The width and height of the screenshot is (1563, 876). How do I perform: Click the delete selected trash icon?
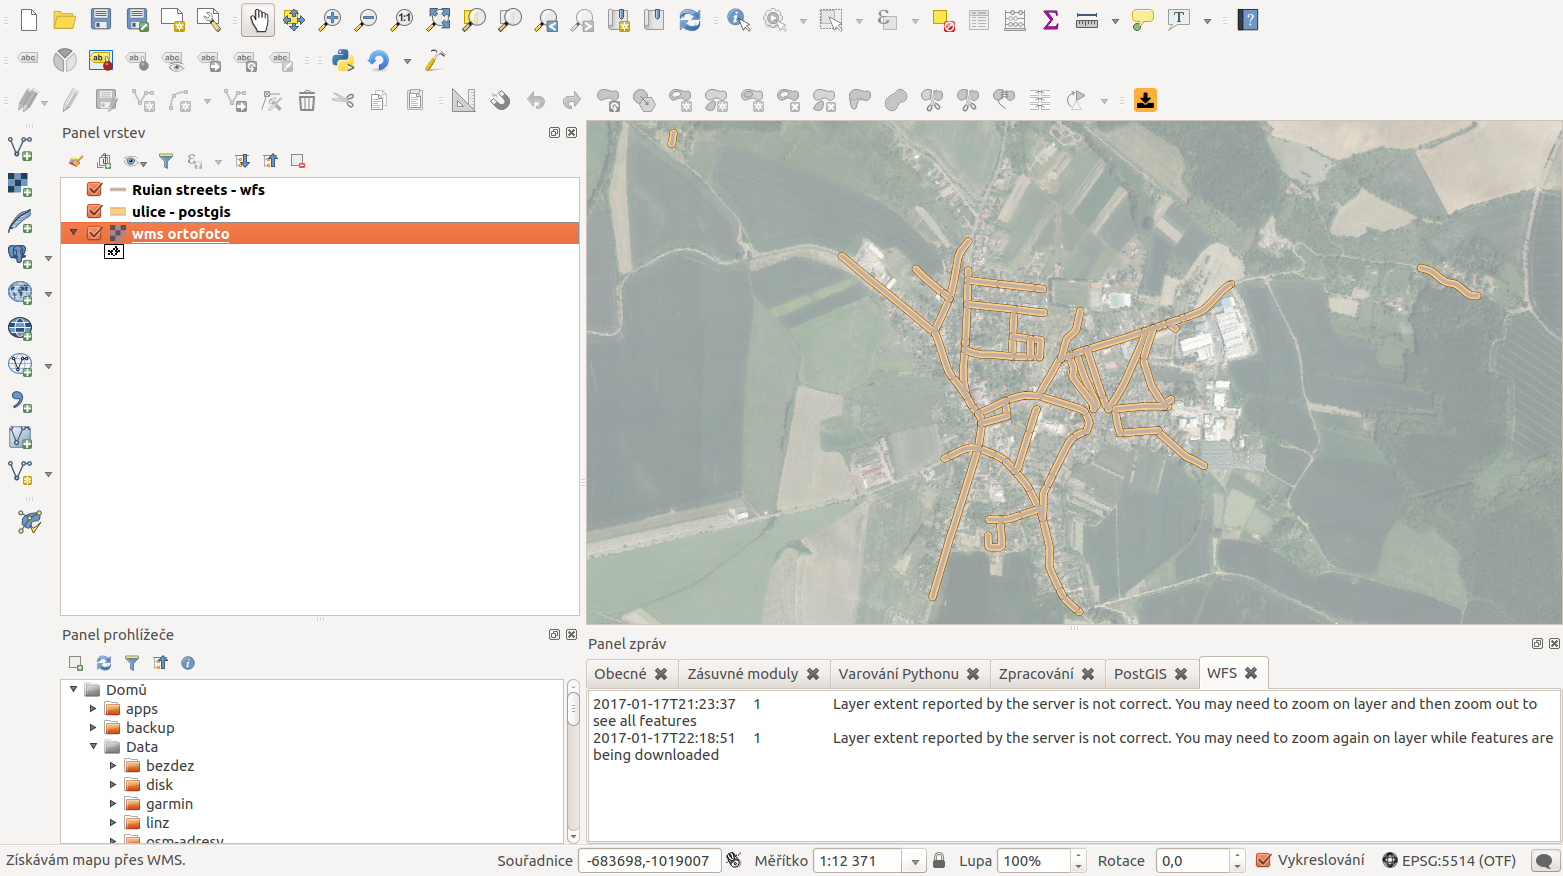tap(307, 100)
